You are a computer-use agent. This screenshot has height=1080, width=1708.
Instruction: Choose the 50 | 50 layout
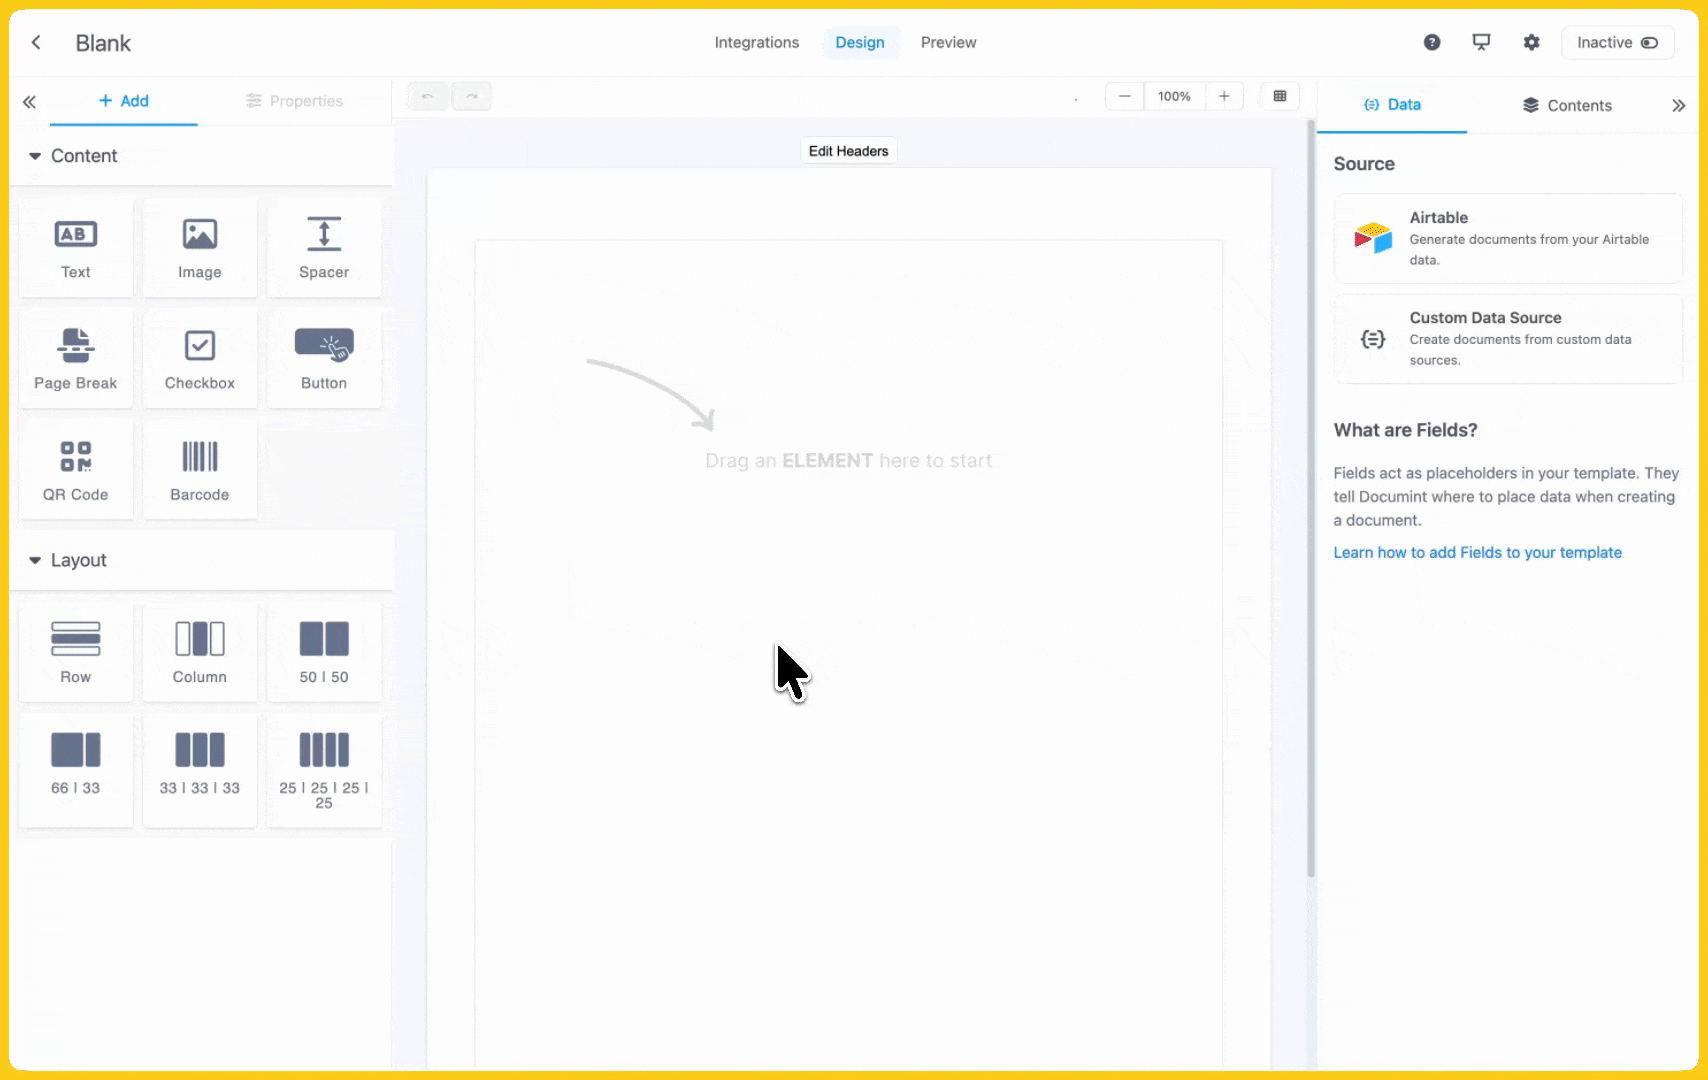(323, 652)
